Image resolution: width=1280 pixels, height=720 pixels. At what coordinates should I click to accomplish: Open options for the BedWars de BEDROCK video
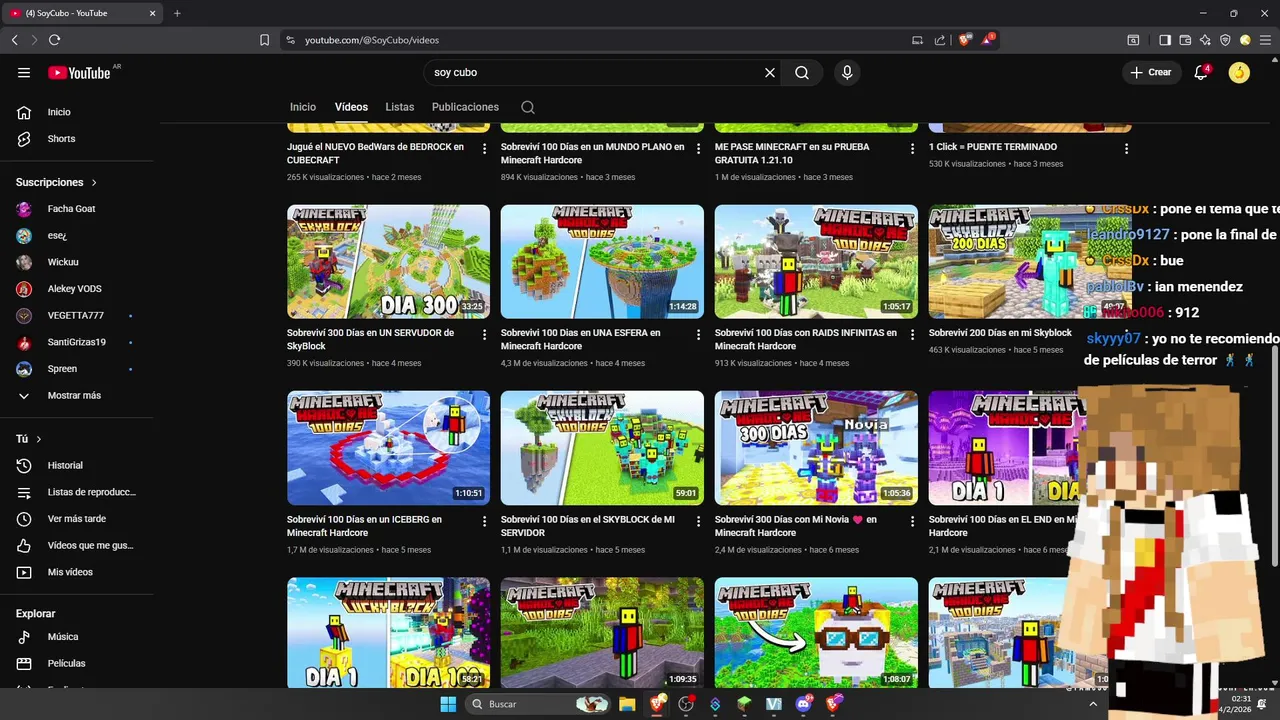click(x=484, y=148)
